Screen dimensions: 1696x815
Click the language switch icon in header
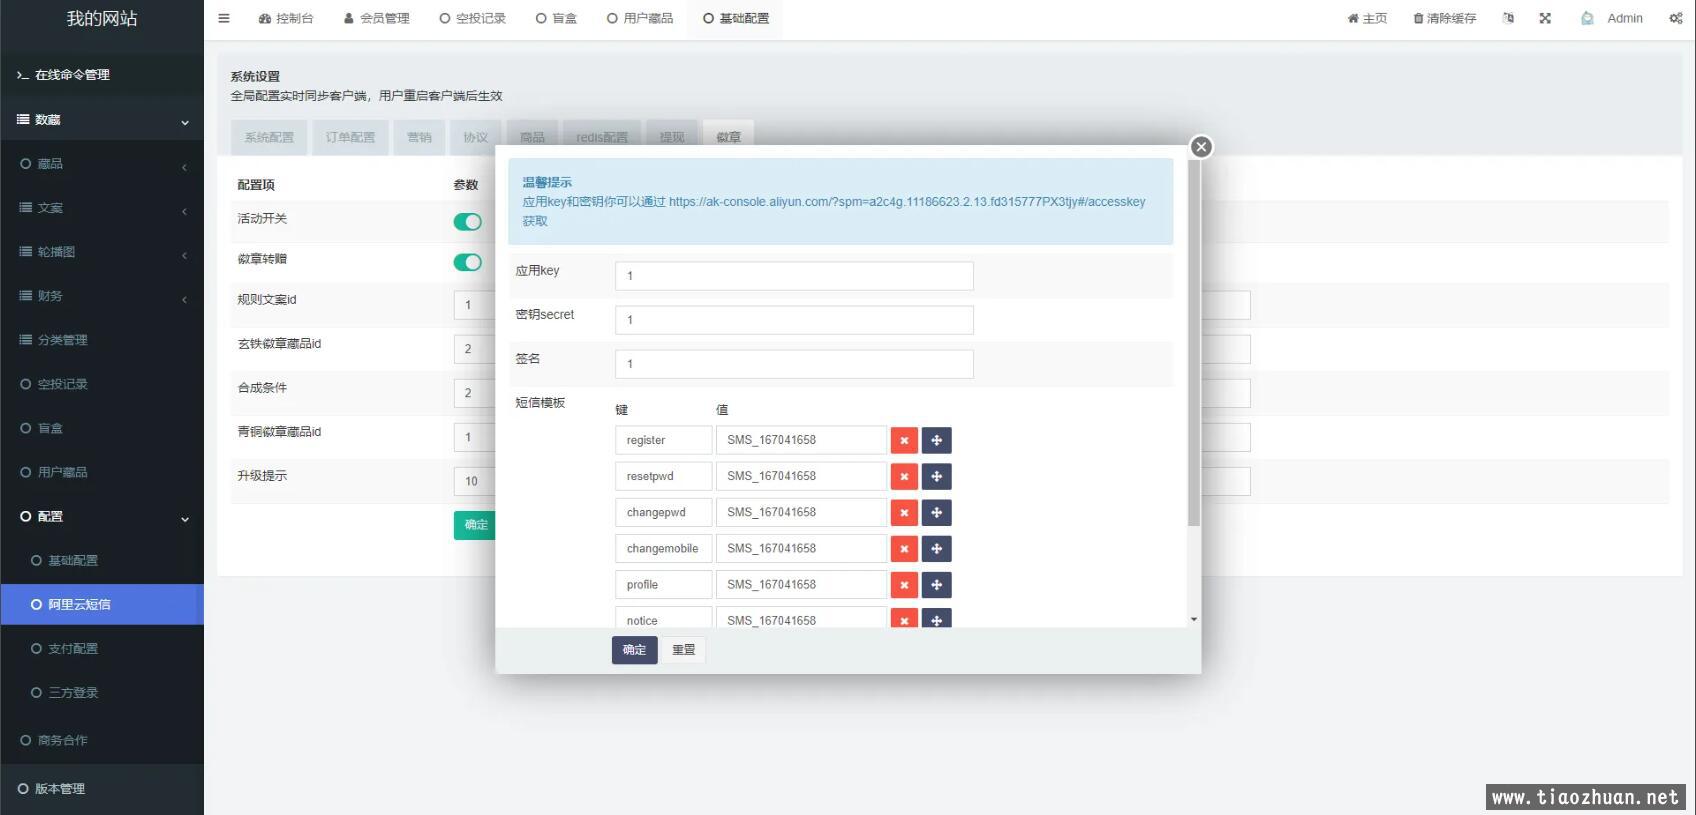(1508, 18)
